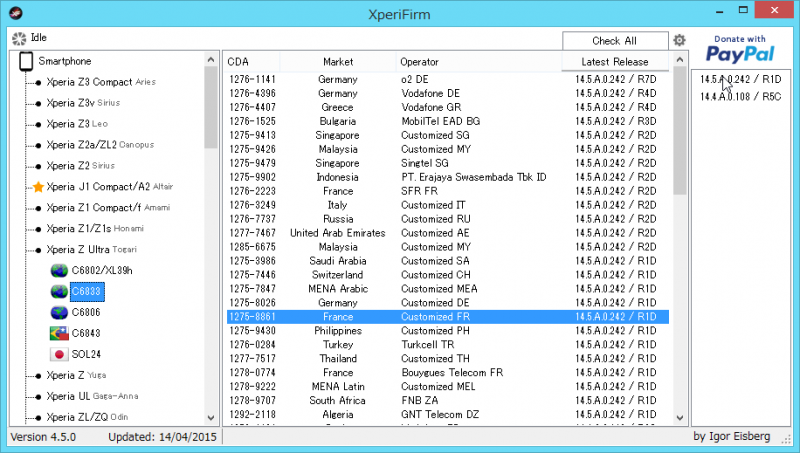
Task: Open the settings gear icon
Action: pos(679,40)
